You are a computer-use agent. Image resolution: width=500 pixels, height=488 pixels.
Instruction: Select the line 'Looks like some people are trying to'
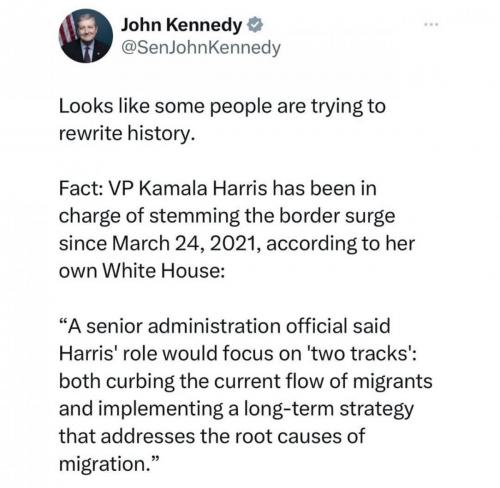(x=222, y=107)
